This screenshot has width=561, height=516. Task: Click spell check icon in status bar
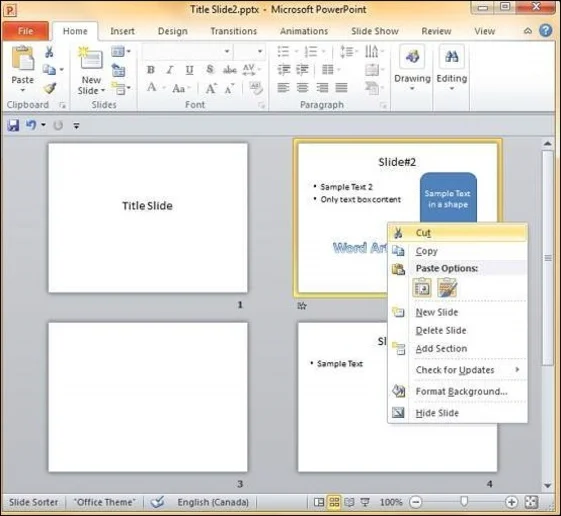[x=157, y=502]
